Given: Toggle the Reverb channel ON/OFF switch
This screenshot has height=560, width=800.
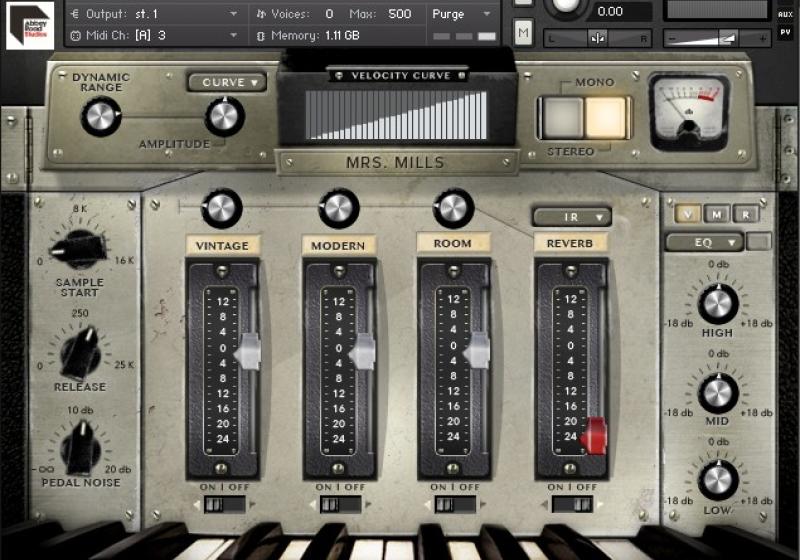Looking at the screenshot, I should pos(572,505).
